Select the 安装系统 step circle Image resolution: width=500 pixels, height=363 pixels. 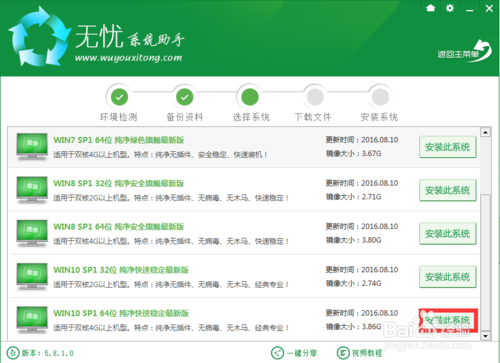pyautogui.click(x=380, y=97)
